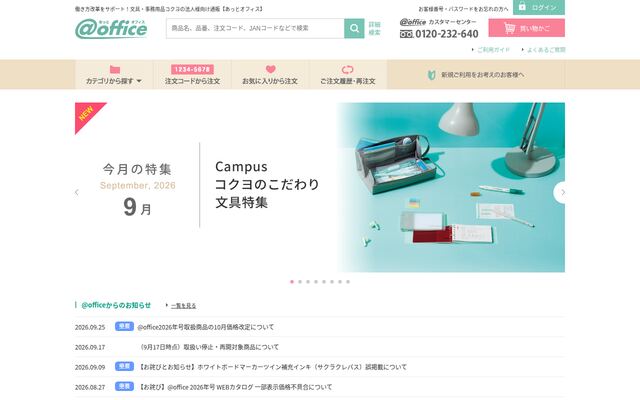Open the whiteboard marker ink erratum notice

tap(272, 367)
